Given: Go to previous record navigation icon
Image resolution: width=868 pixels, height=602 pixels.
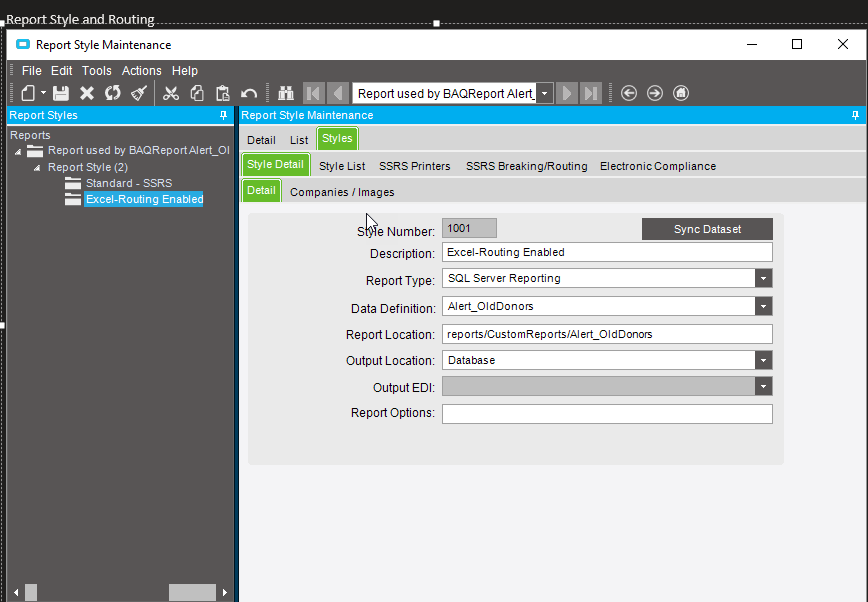Looking at the screenshot, I should tap(338, 93).
